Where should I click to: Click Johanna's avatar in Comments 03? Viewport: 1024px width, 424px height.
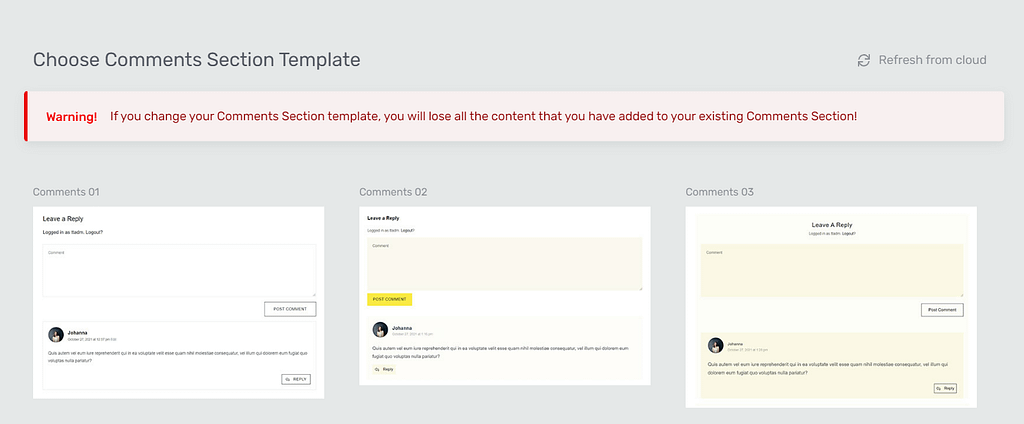[x=715, y=345]
